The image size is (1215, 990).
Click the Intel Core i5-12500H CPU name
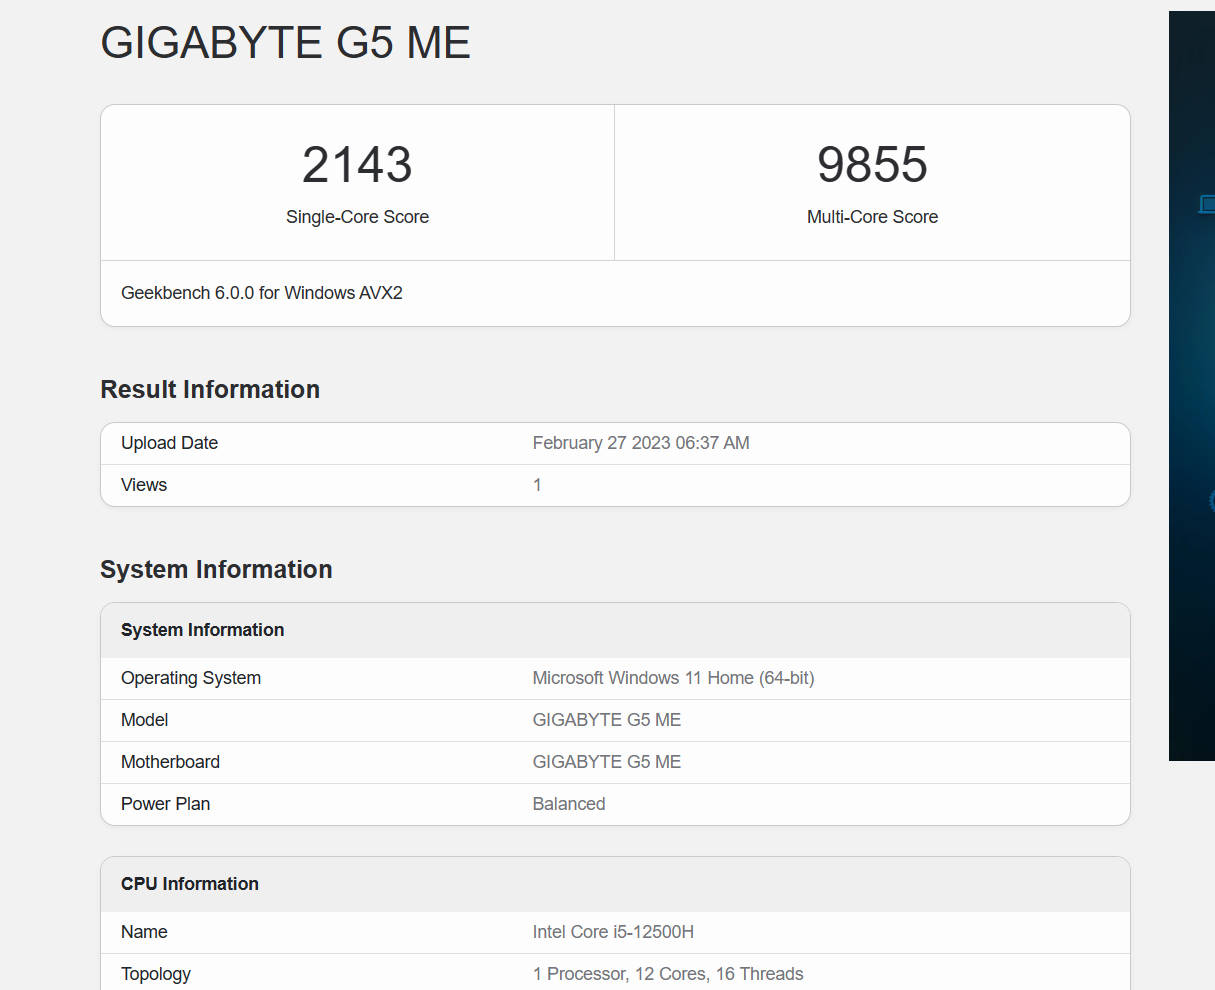613,932
